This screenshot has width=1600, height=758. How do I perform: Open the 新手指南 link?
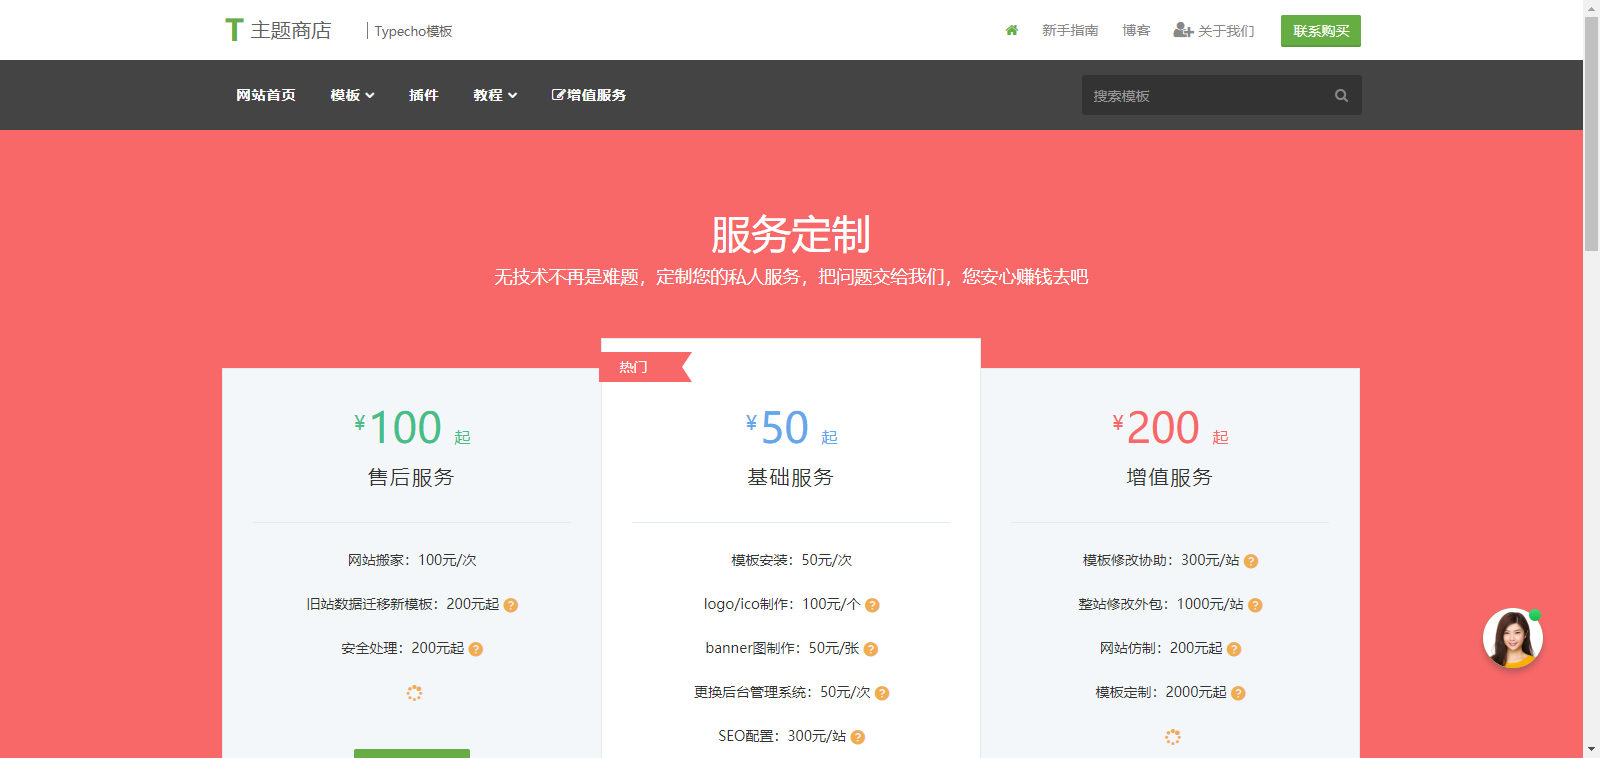tap(1070, 31)
